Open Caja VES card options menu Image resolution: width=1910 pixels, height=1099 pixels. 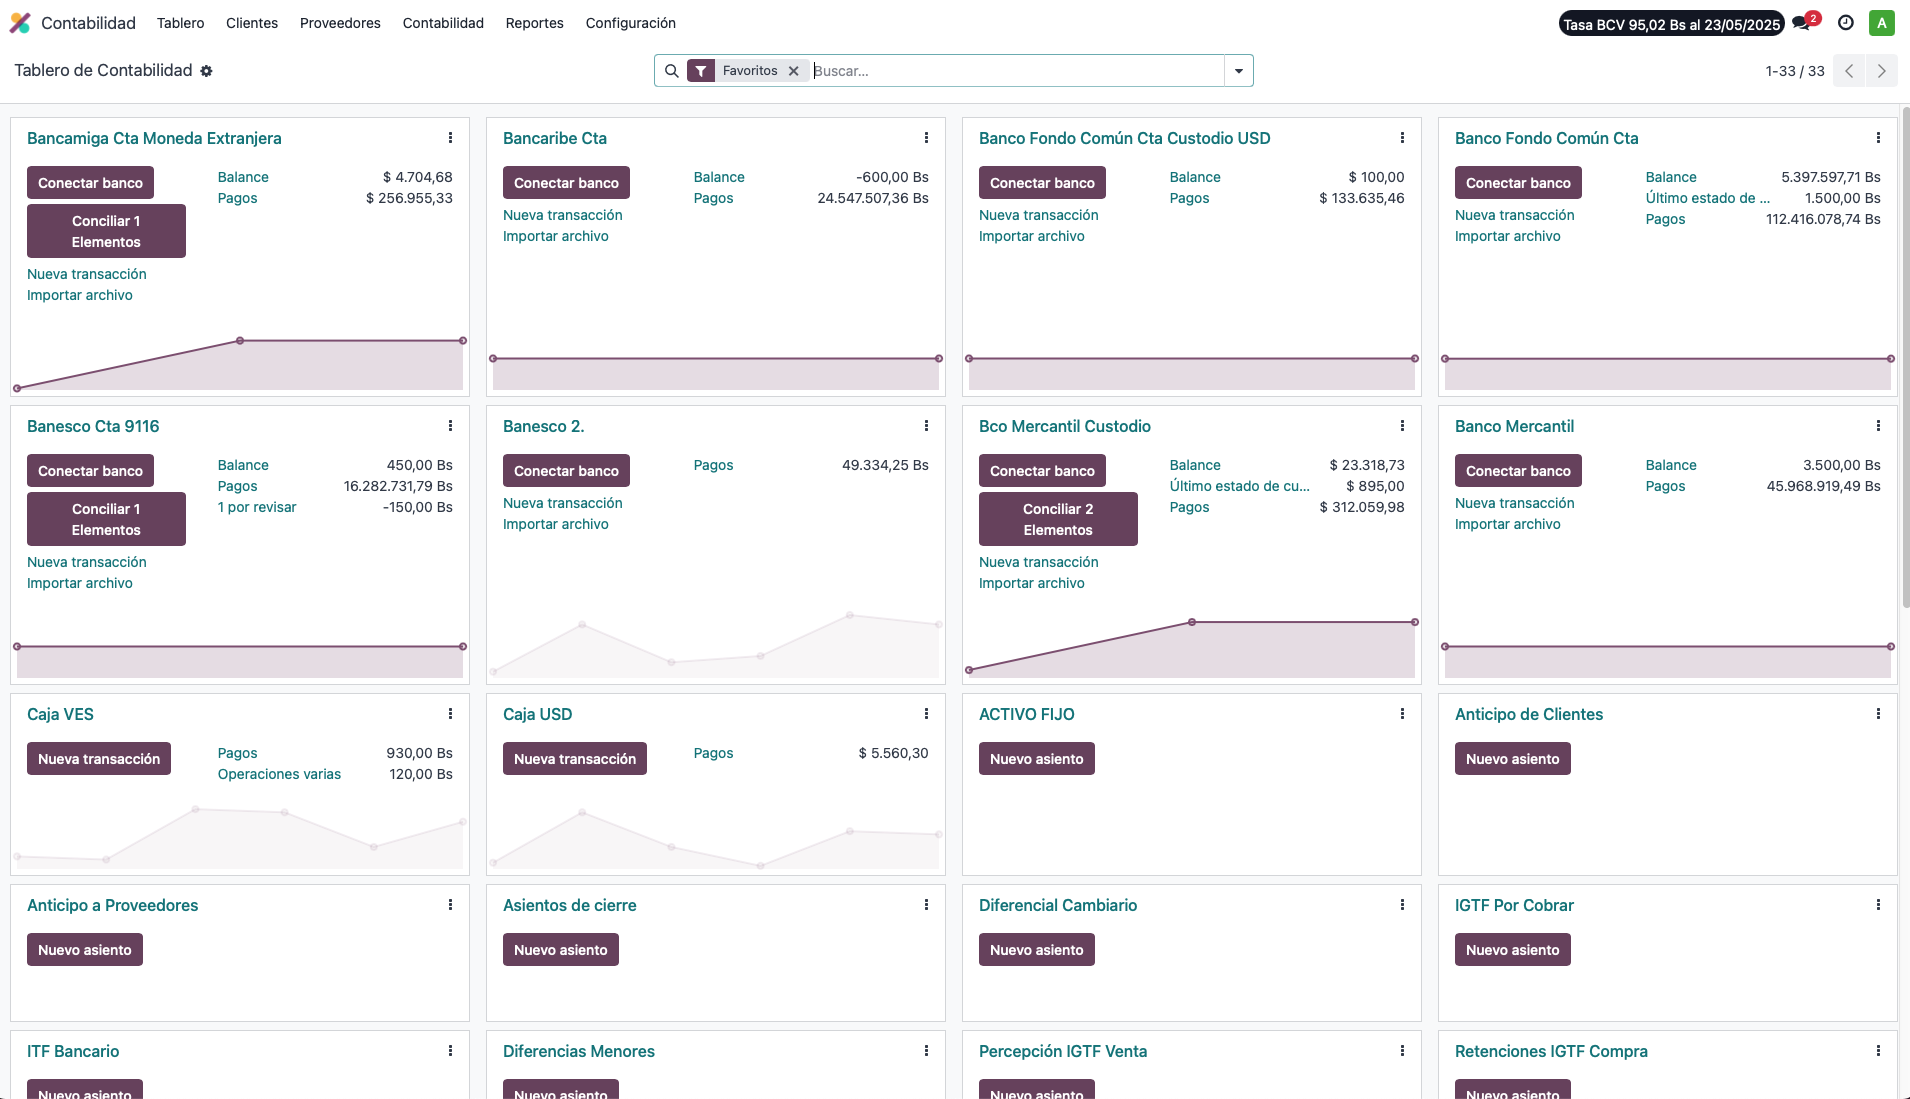click(450, 714)
